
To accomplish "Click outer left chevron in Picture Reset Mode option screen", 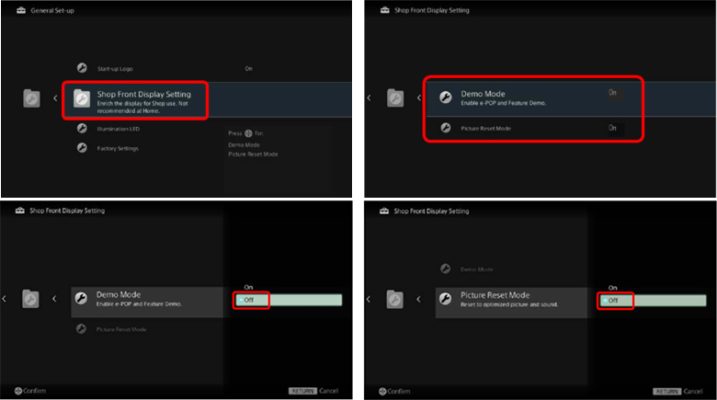I will tap(369, 299).
